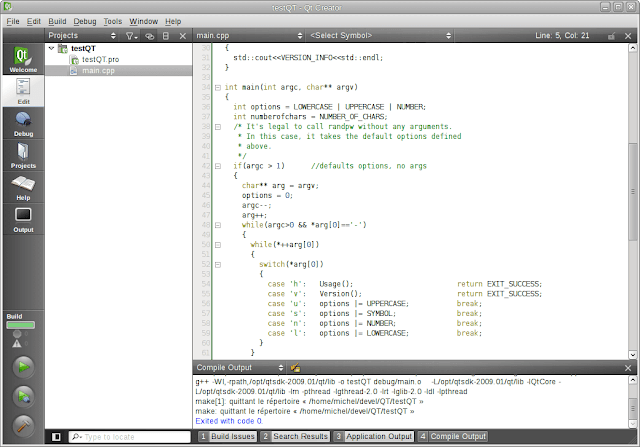
Task: Fold the inner while at line 50
Action: pyautogui.click(x=218, y=245)
